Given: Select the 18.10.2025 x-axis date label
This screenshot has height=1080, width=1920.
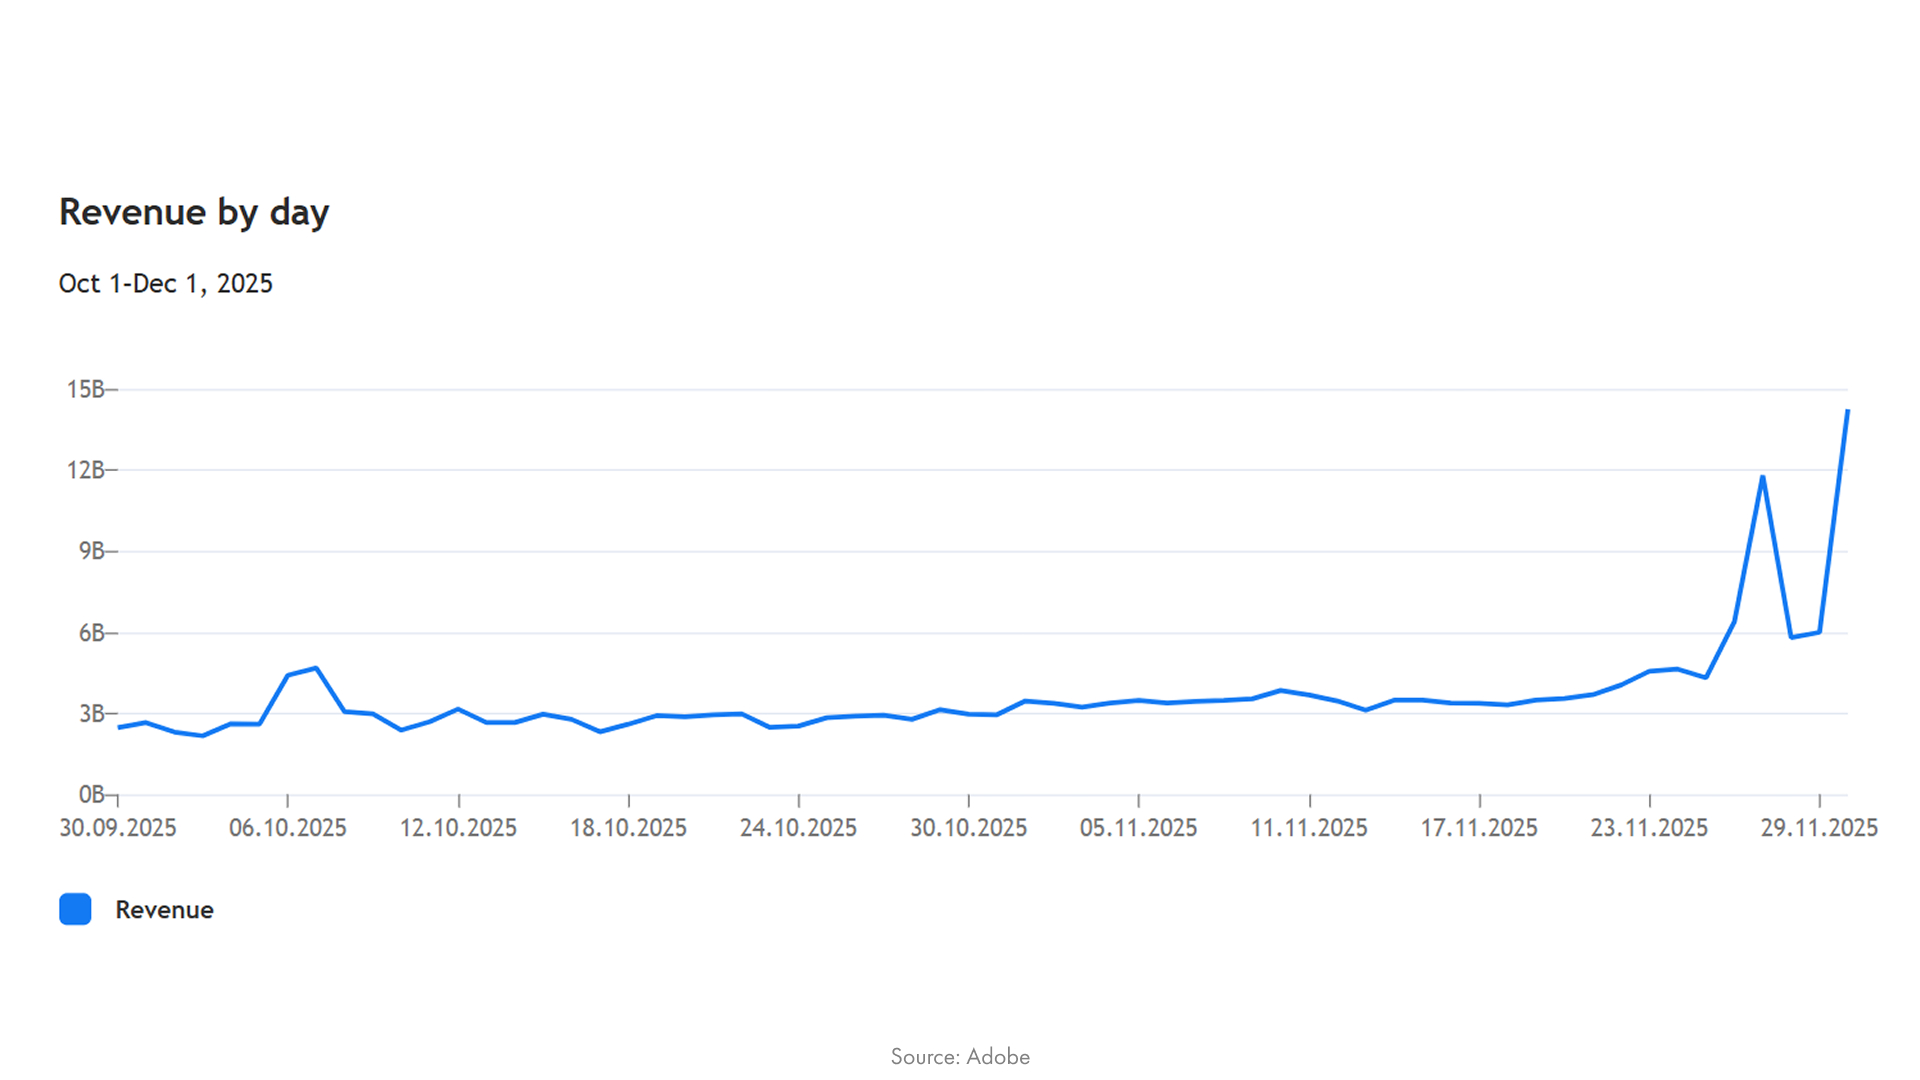Looking at the screenshot, I should pos(628,828).
